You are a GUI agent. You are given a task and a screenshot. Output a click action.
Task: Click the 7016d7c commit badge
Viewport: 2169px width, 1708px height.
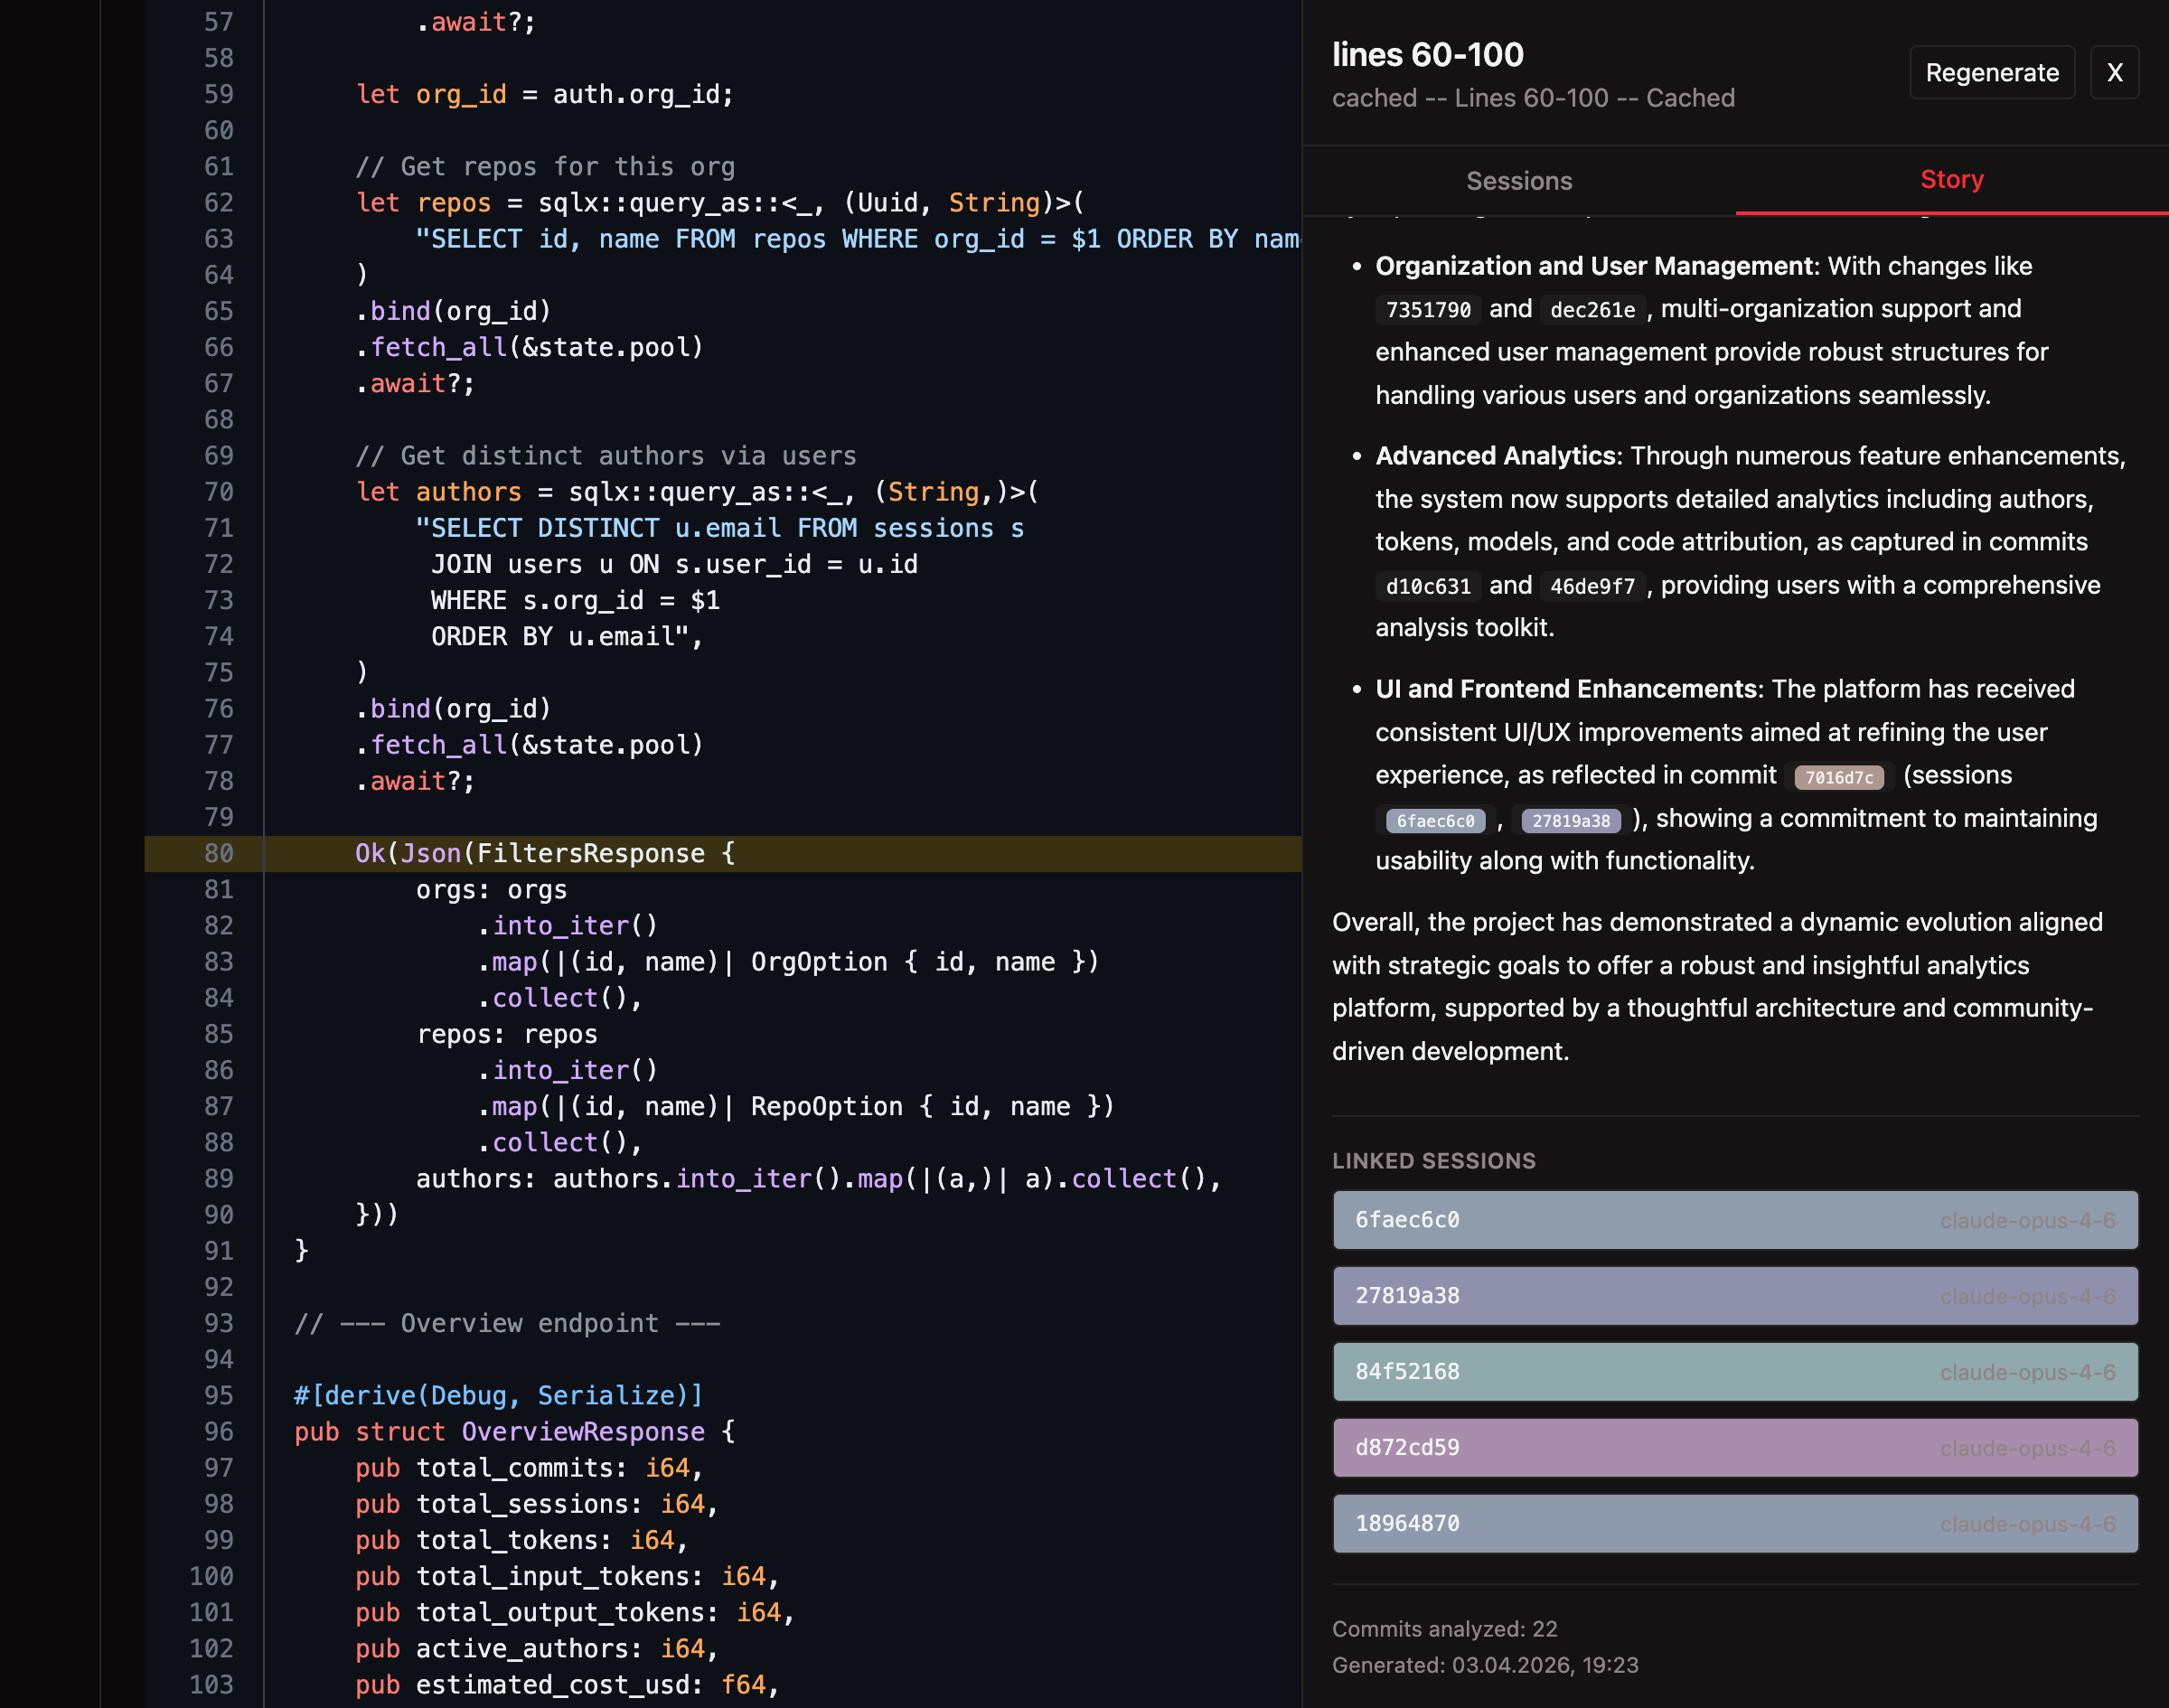tap(1838, 777)
